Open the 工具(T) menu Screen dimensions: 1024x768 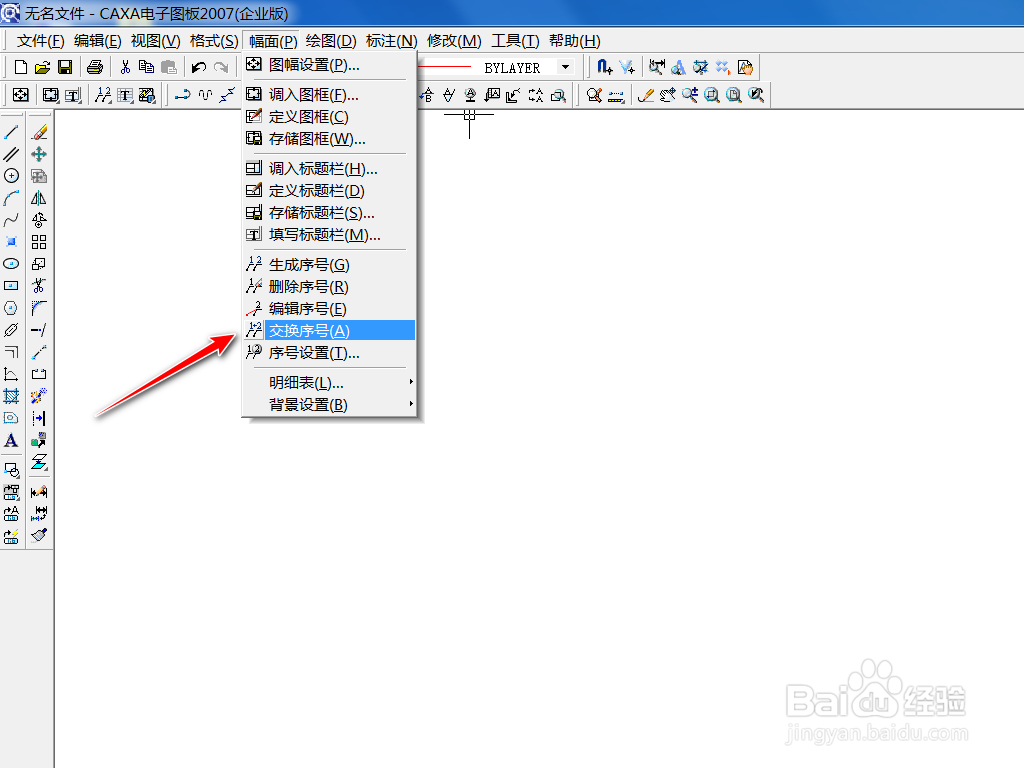click(515, 41)
